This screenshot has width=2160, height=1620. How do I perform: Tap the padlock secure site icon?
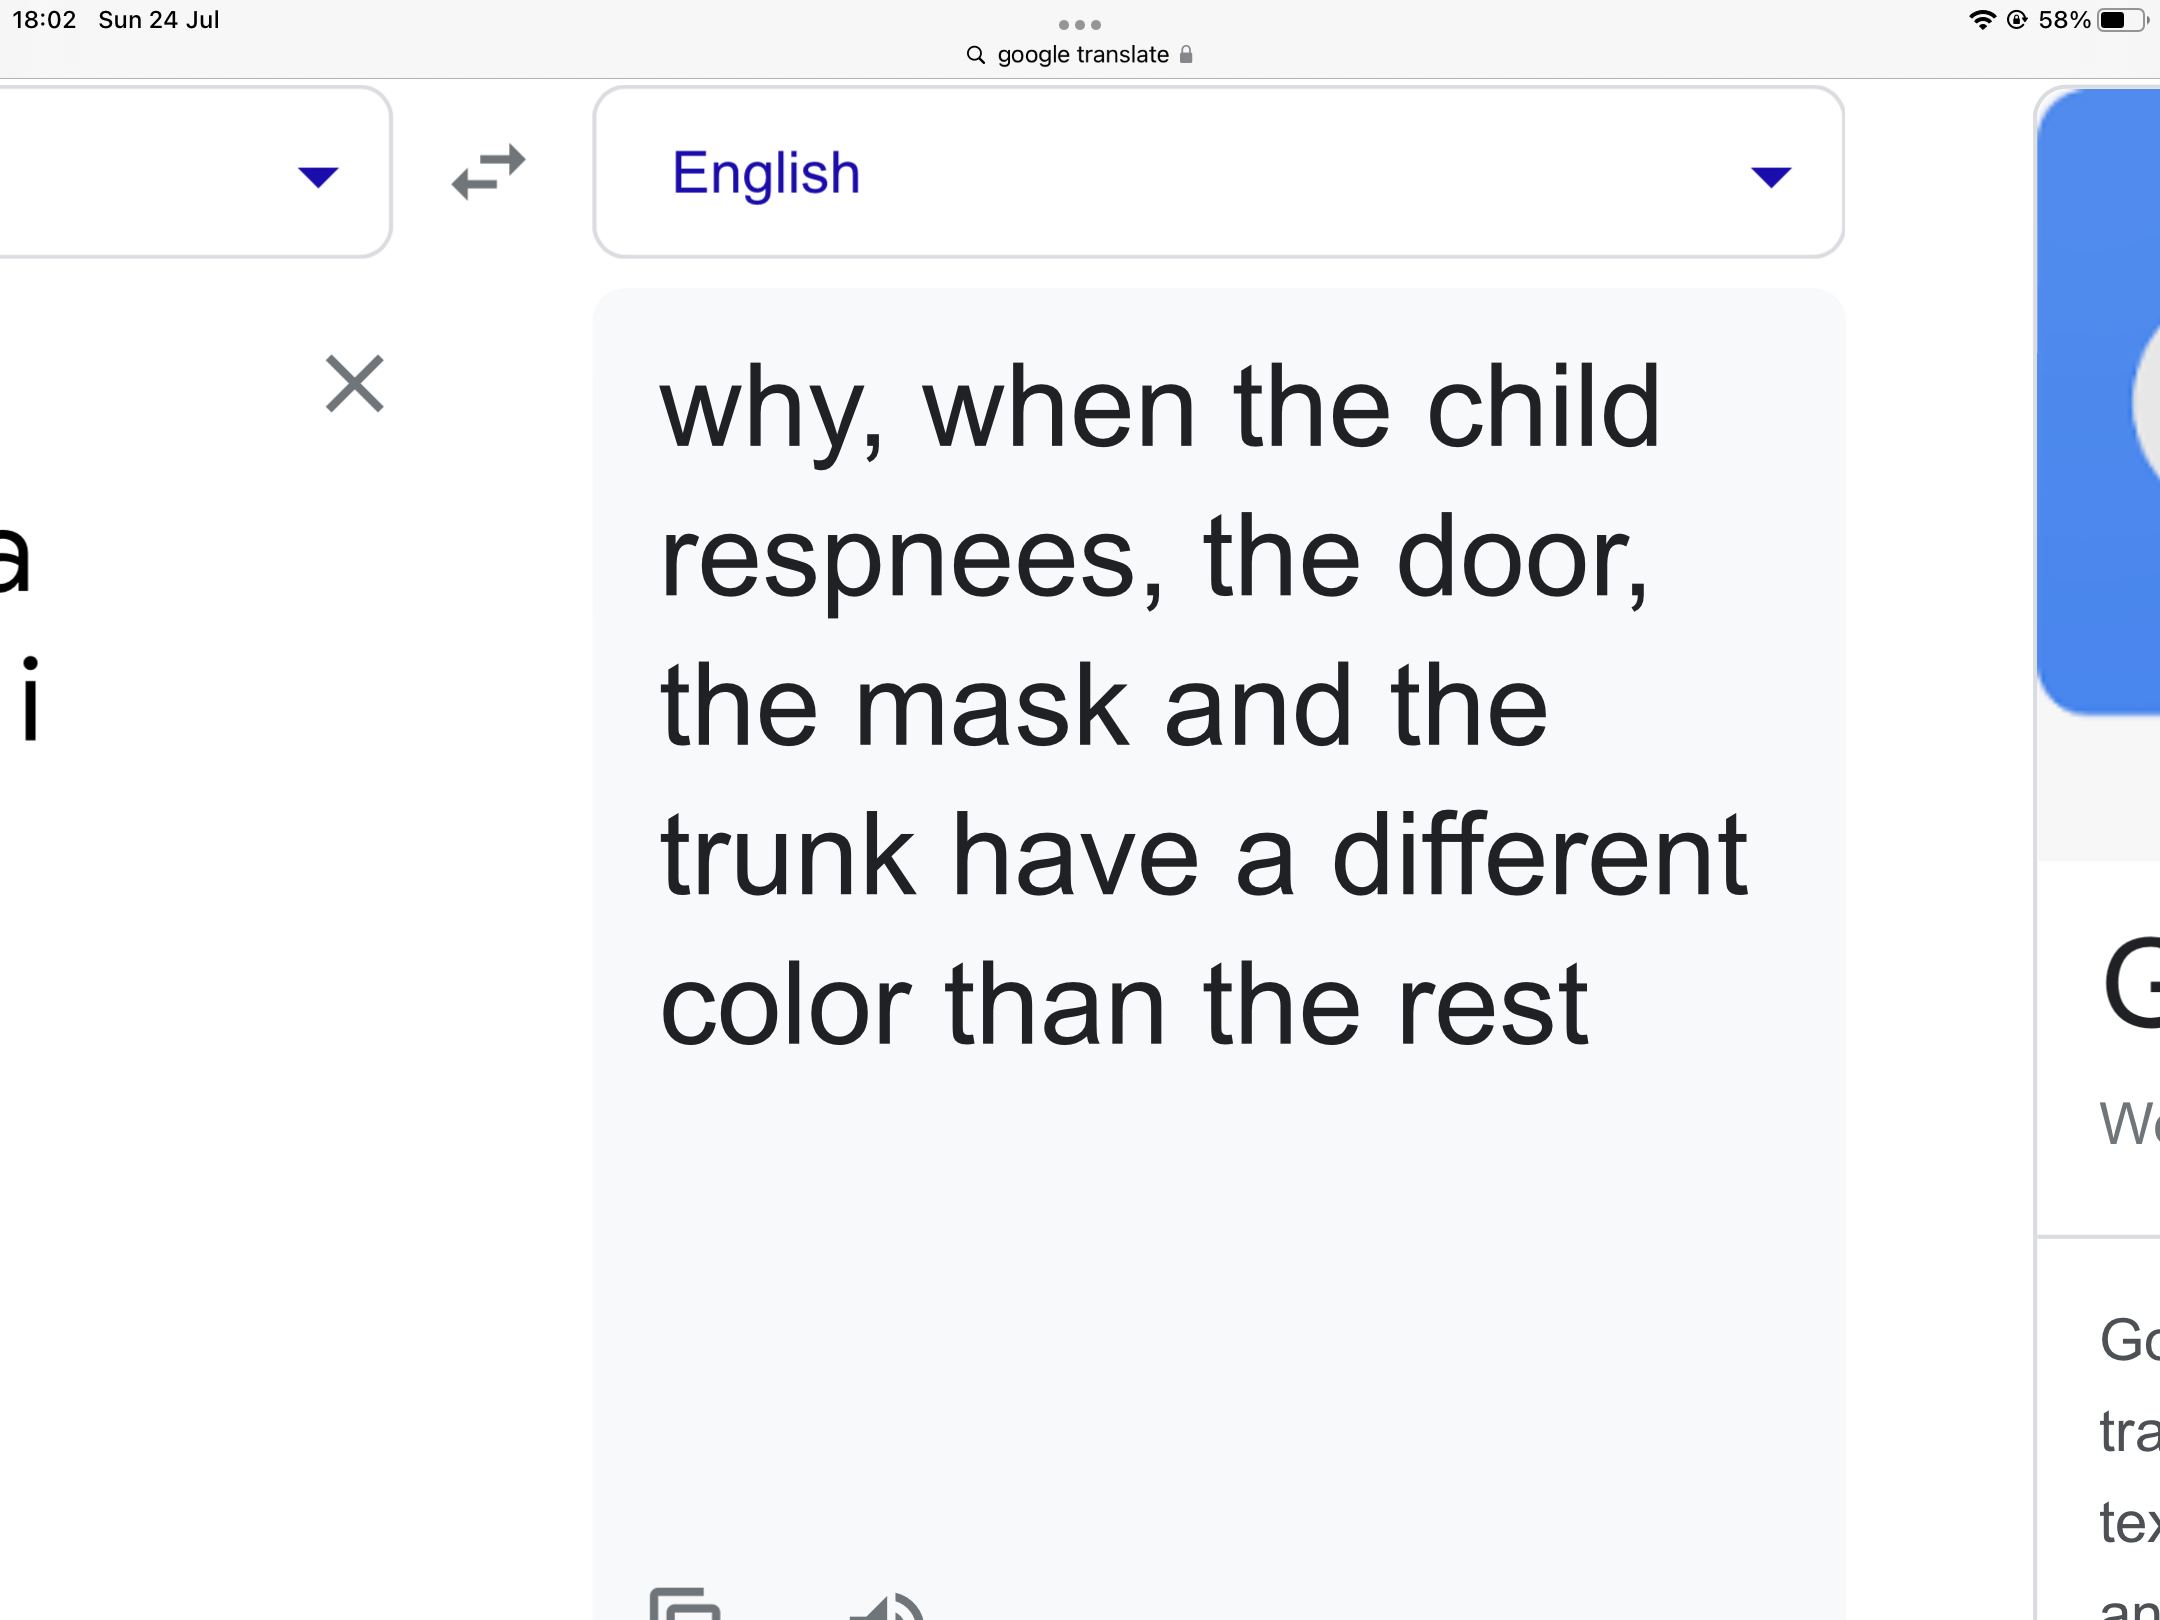point(1186,54)
